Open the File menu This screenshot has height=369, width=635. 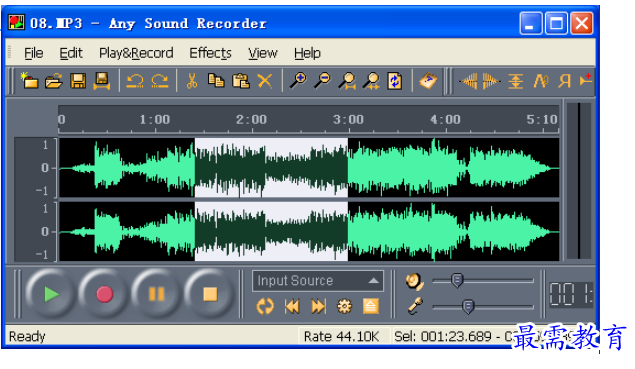34,53
